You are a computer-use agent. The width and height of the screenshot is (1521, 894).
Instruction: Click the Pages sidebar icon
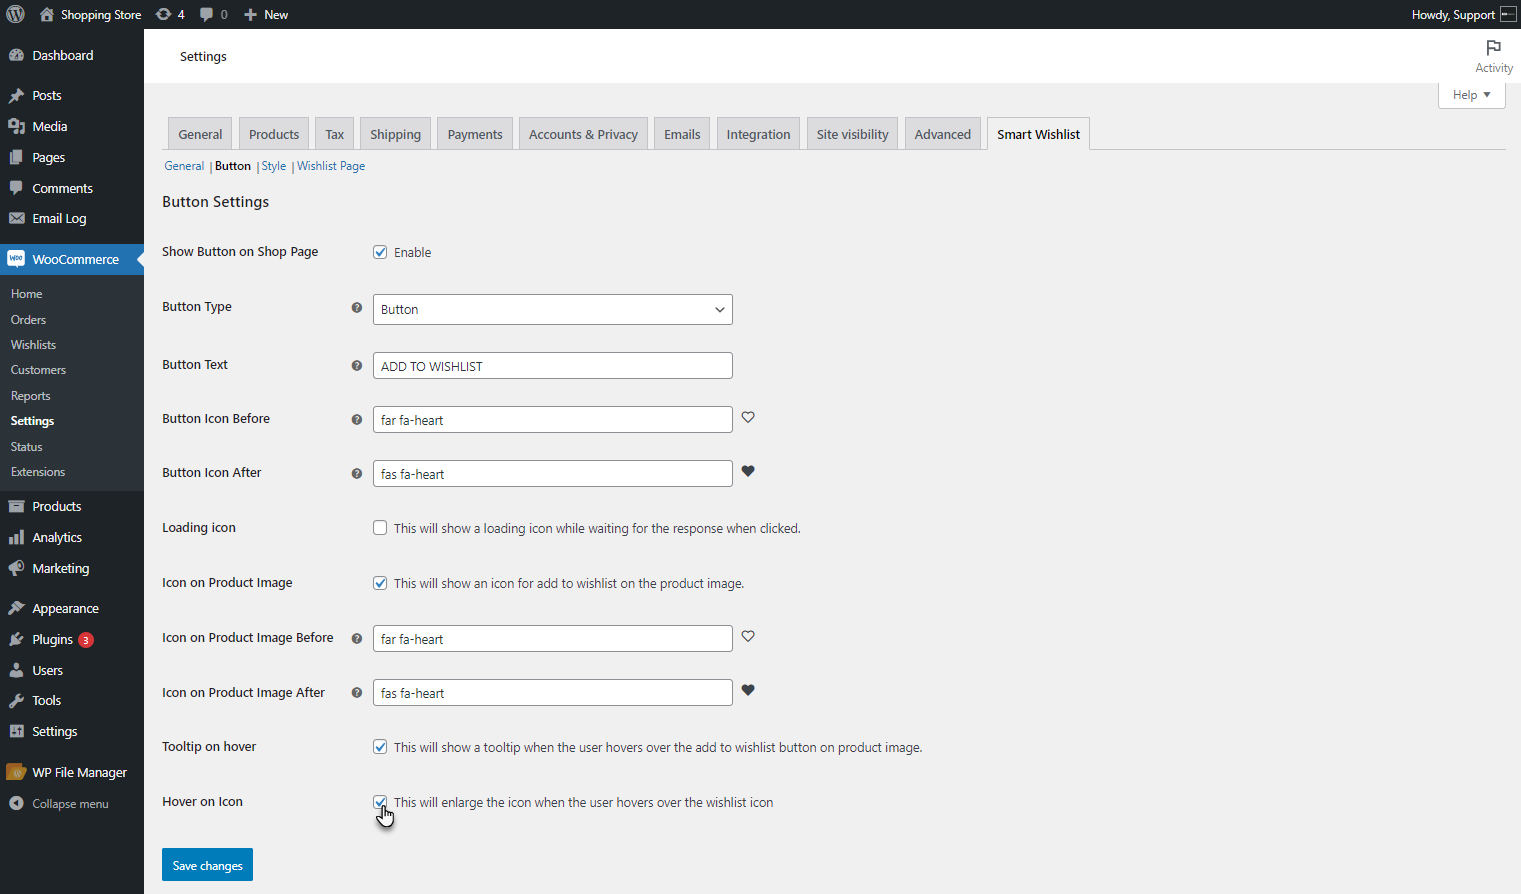pos(16,157)
